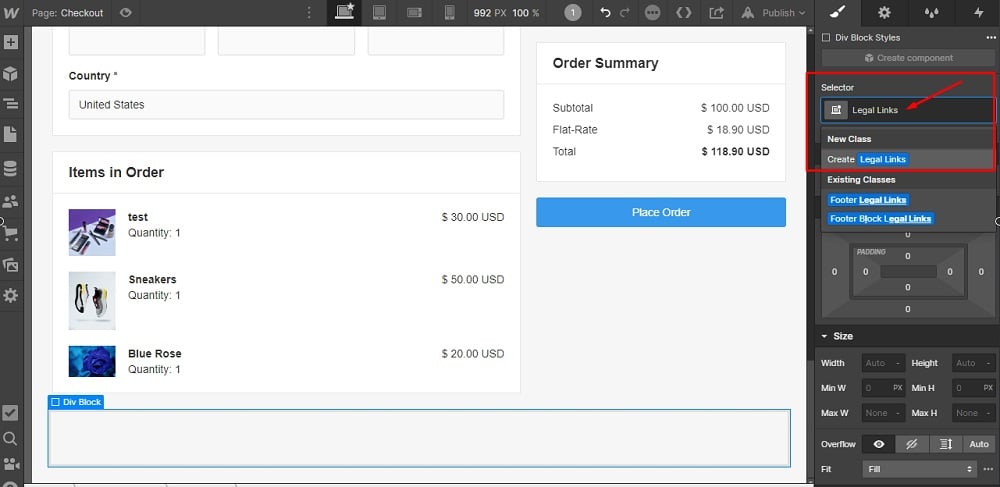Open the Navigator panel
This screenshot has width=1000, height=487.
11,104
